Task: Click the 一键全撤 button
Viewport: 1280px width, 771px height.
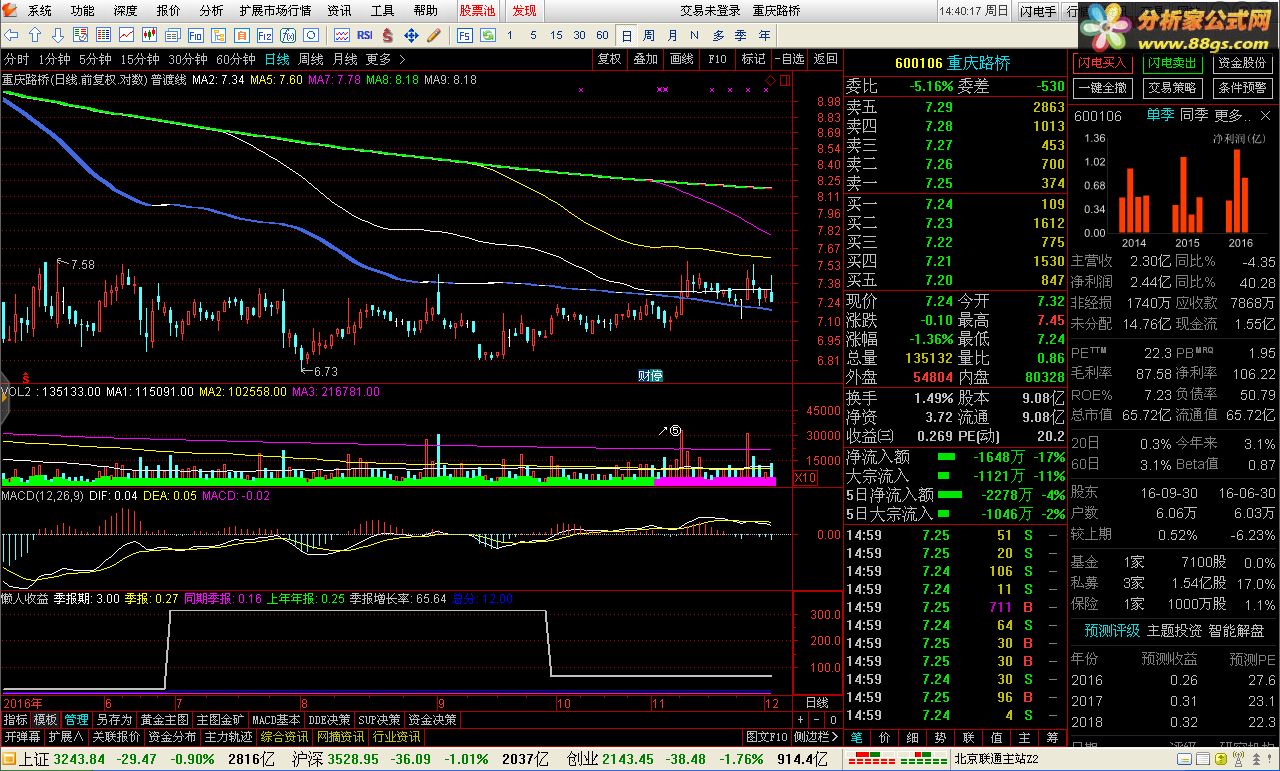Action: coord(1104,87)
